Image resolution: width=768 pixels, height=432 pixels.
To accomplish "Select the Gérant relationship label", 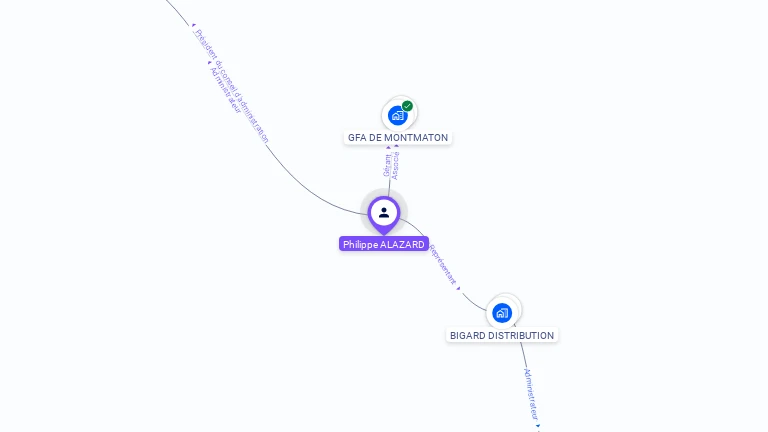I will (387, 166).
